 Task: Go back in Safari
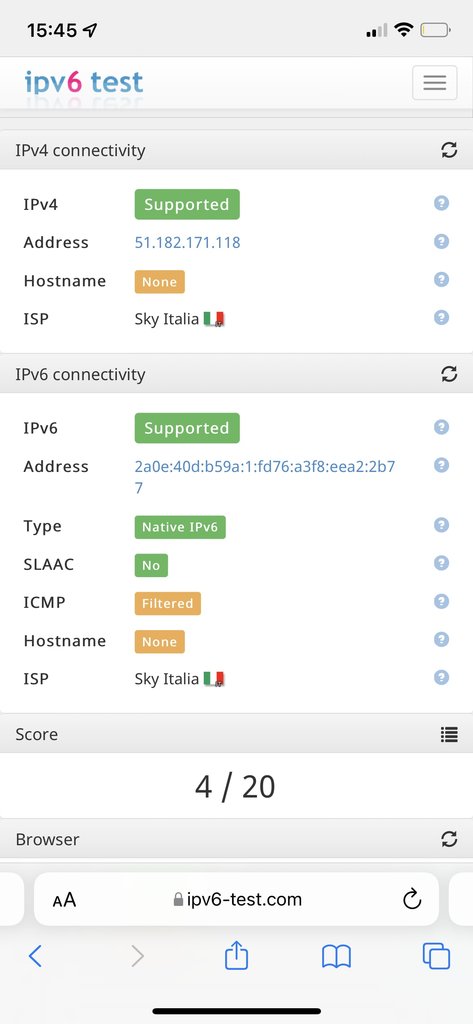click(x=35, y=957)
